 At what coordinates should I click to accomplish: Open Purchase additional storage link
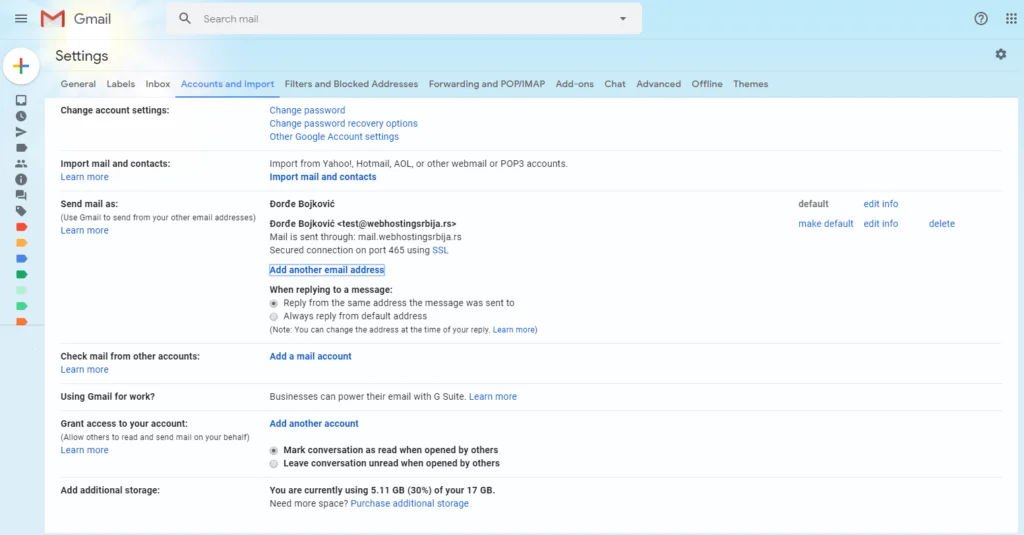click(409, 504)
